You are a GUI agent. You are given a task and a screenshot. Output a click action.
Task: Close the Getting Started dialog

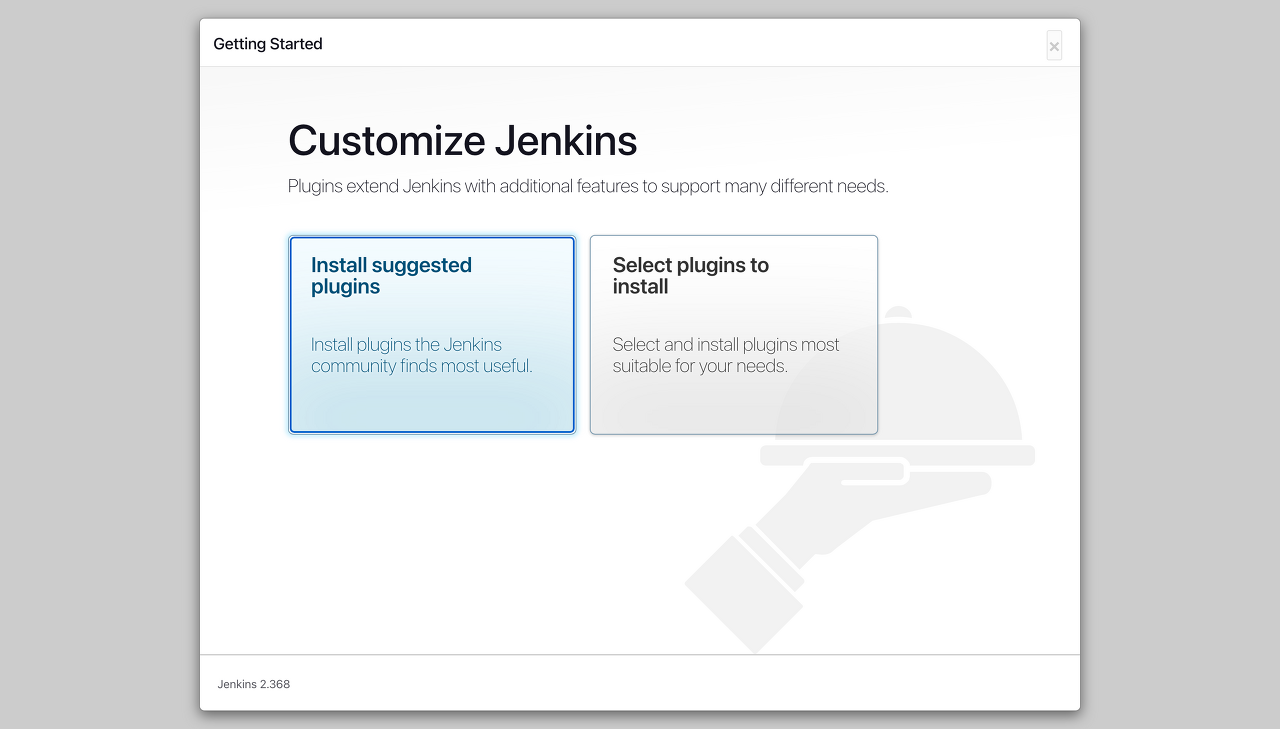pos(1054,46)
